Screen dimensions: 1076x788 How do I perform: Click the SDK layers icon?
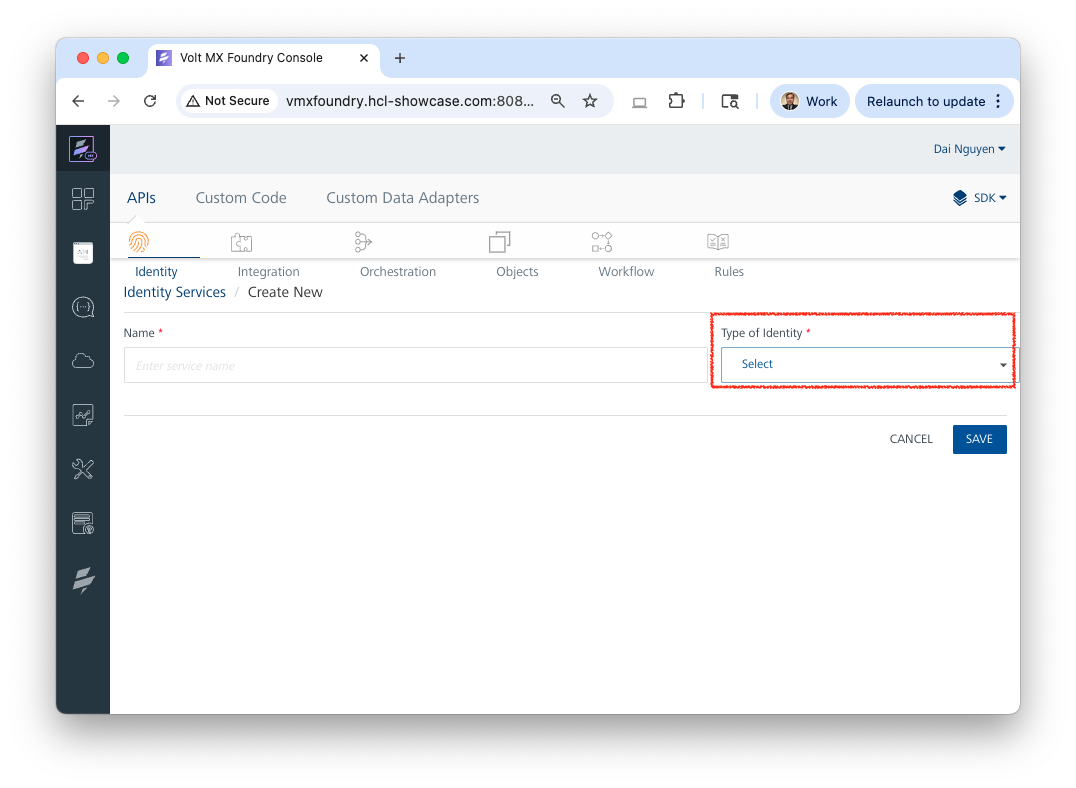click(960, 198)
